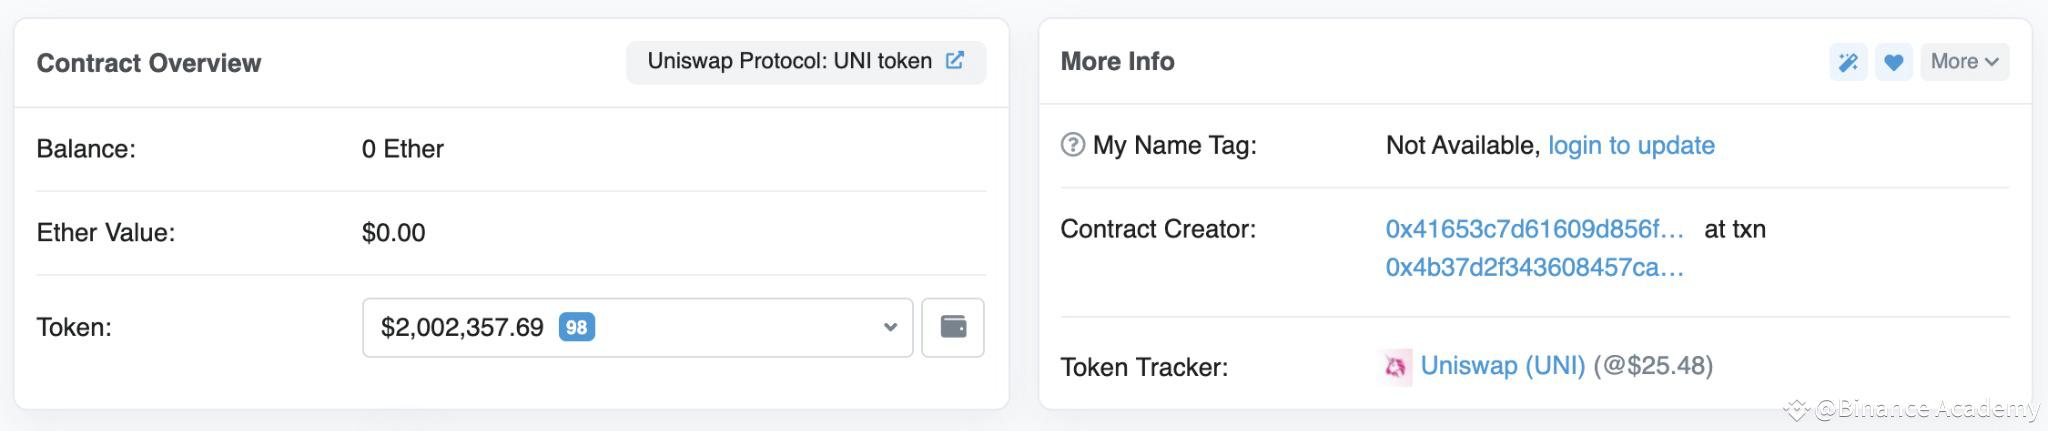
Task: Click the @$25.48 token price text
Action: point(1653,365)
